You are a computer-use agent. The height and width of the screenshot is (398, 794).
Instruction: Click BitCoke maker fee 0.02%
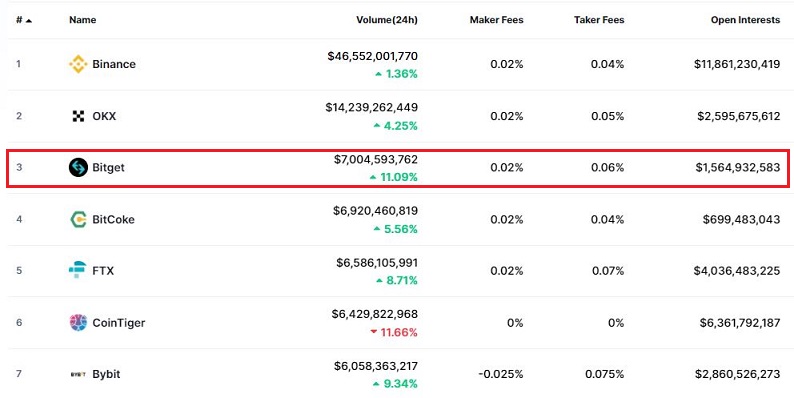(506, 219)
